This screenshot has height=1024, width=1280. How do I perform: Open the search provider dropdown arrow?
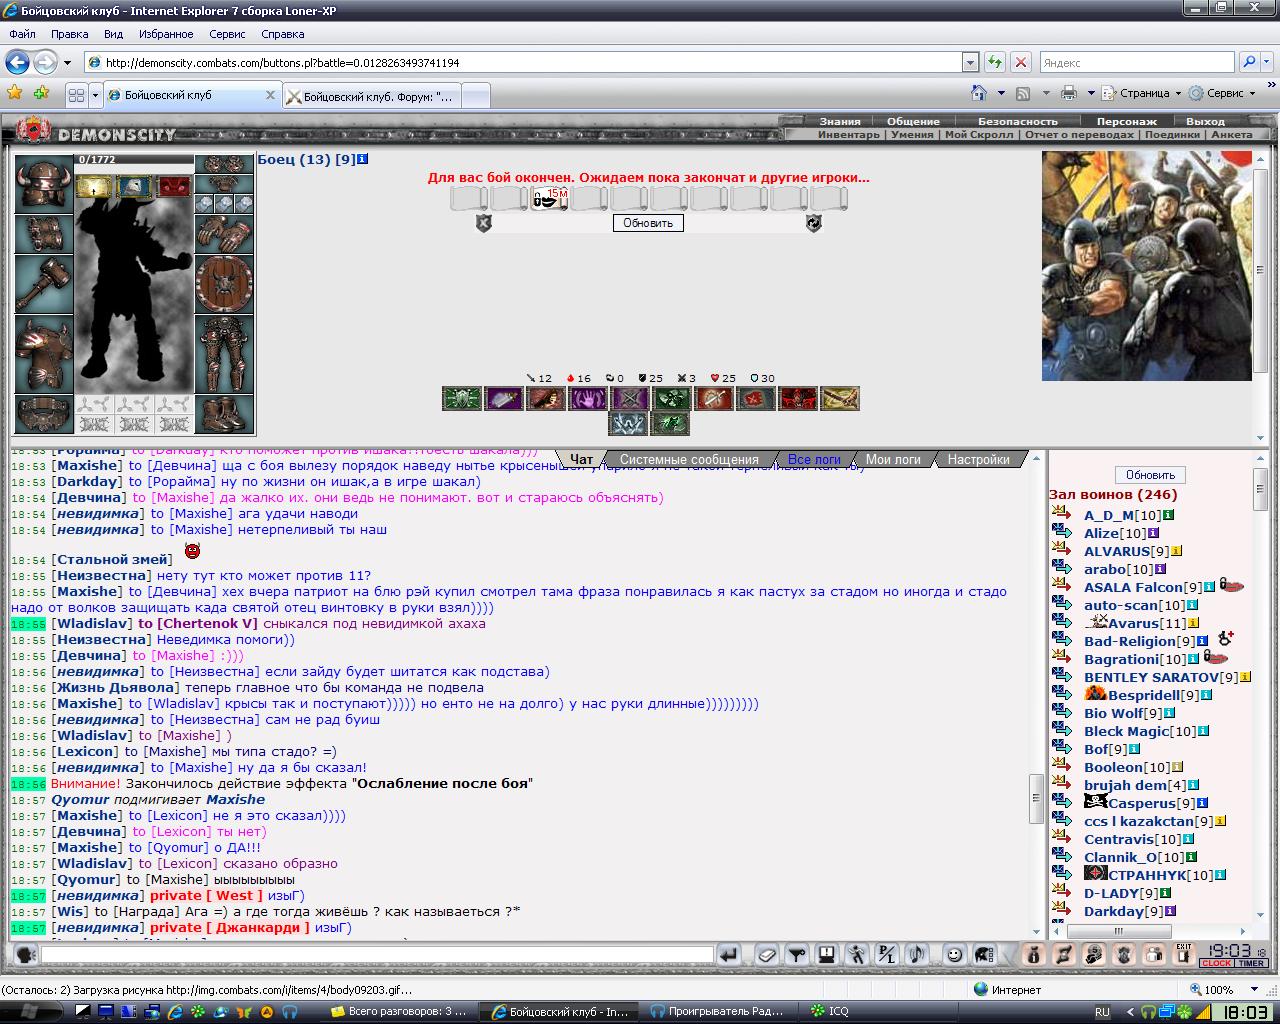tap(1267, 62)
